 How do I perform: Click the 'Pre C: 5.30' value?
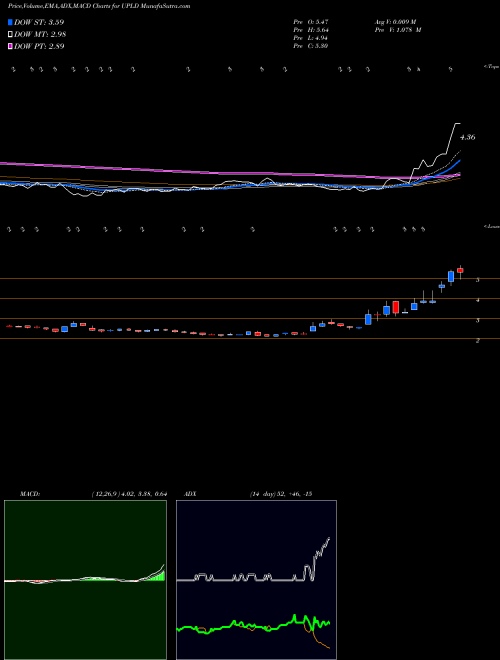pyautogui.click(x=311, y=46)
